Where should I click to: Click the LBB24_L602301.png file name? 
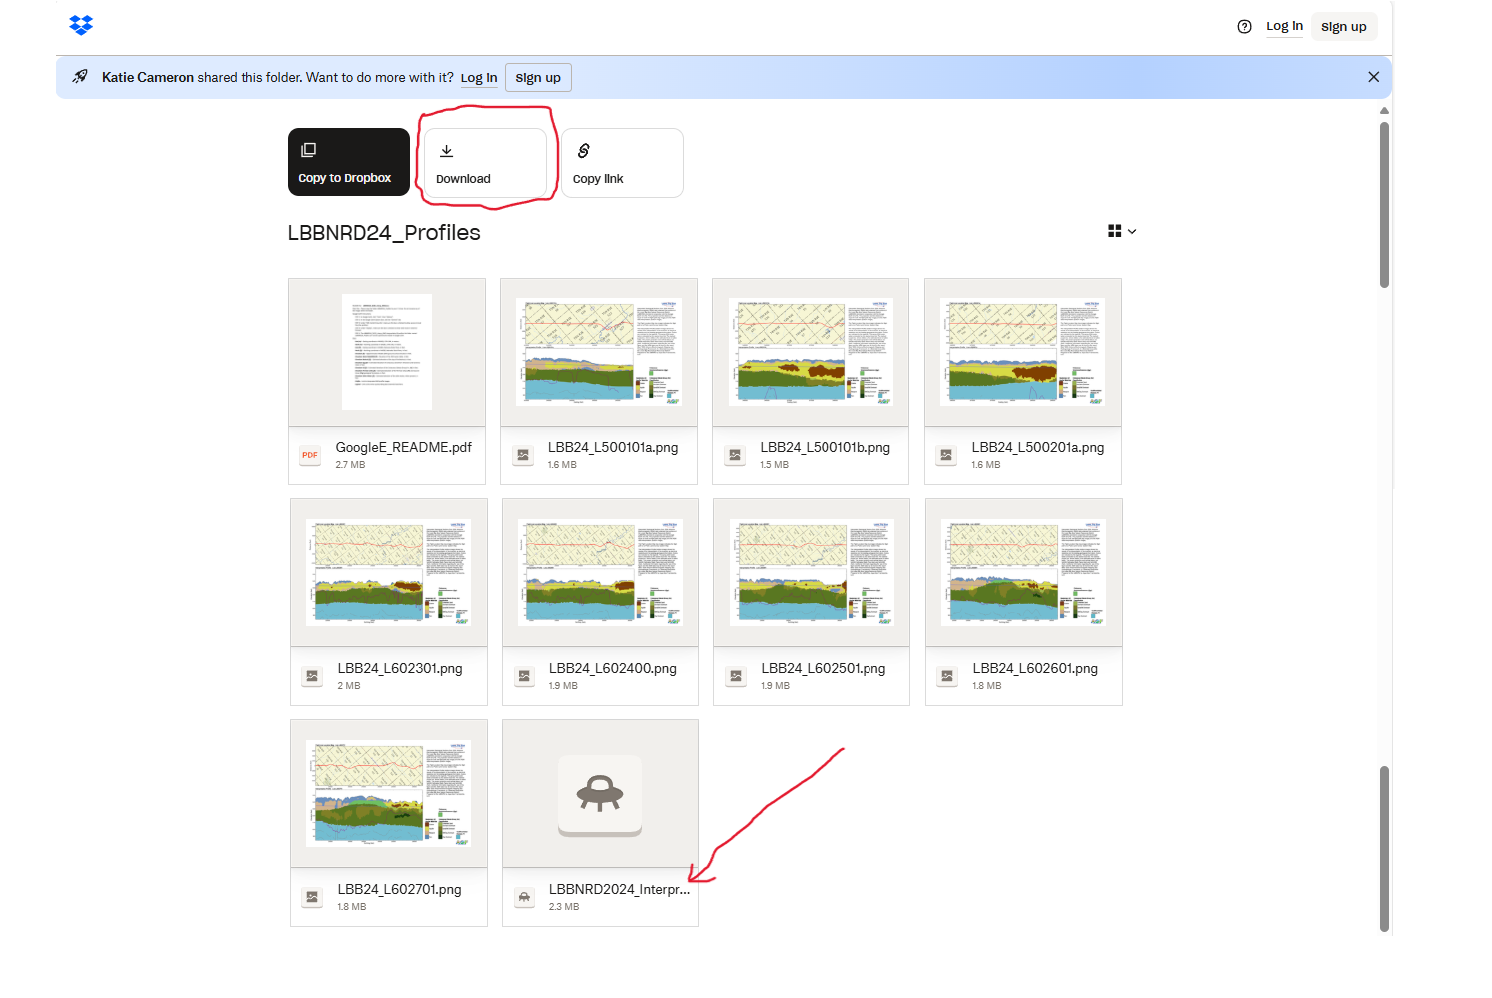point(400,668)
